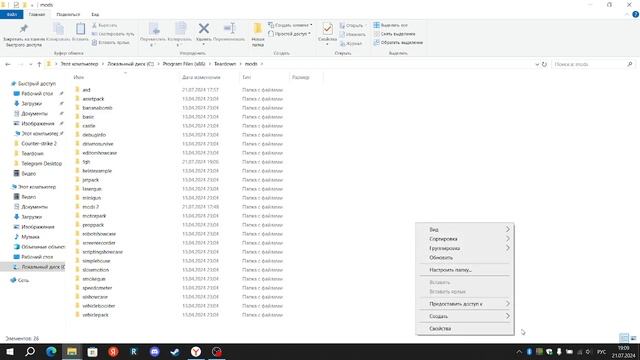The width and height of the screenshot is (640, 360).
Task: Click Program Files (x86) breadcrumb segment
Action: coord(184,64)
